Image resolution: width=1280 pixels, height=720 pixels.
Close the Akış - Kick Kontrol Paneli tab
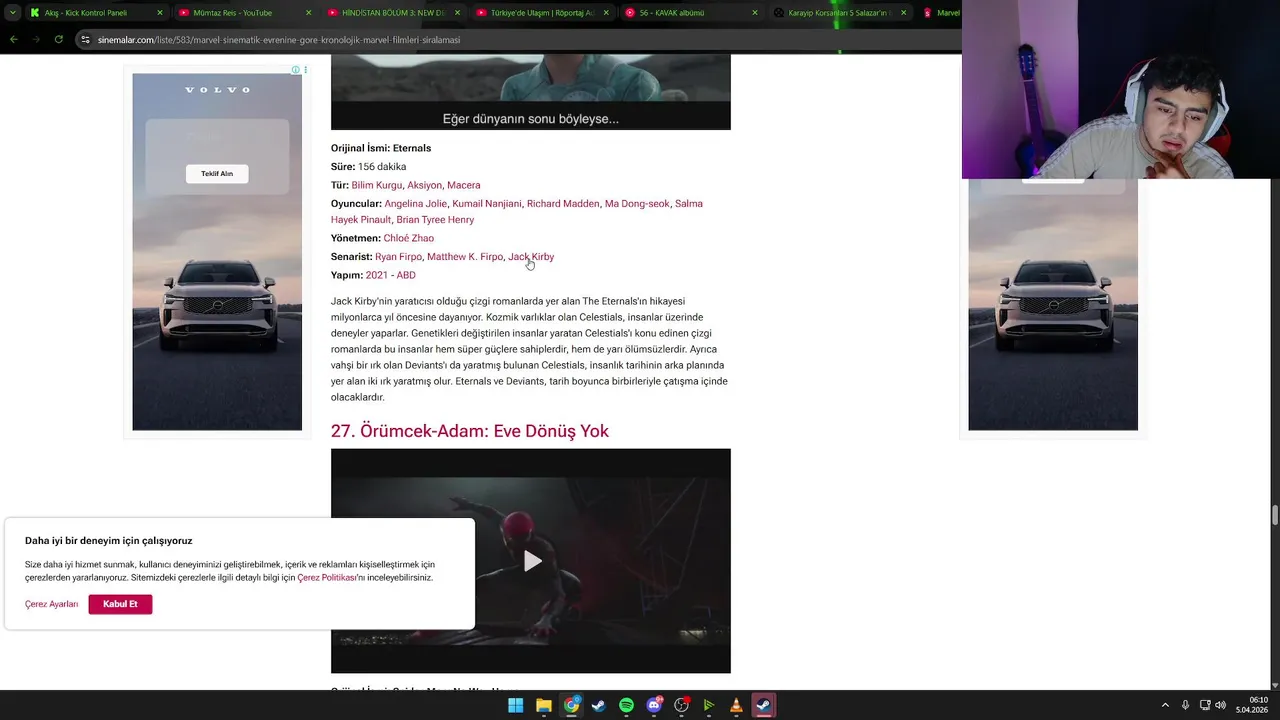160,13
